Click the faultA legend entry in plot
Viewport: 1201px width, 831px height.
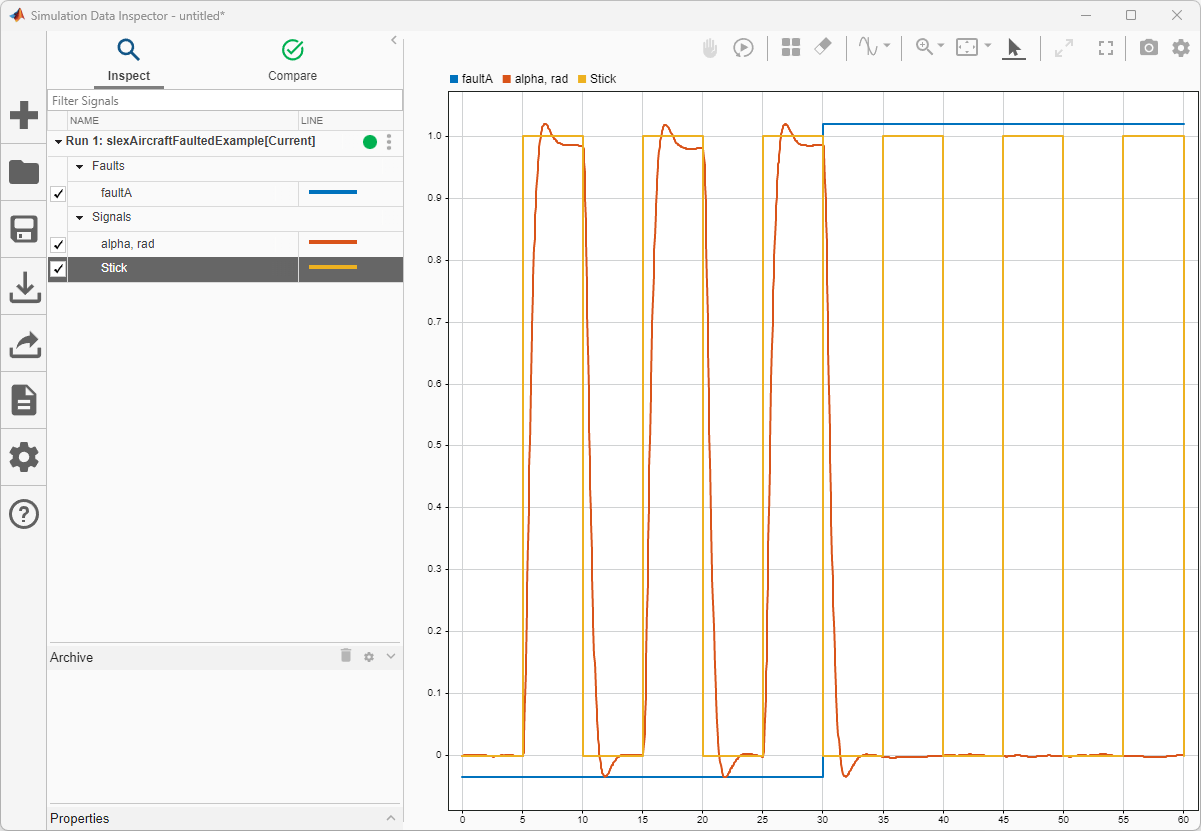click(x=471, y=78)
